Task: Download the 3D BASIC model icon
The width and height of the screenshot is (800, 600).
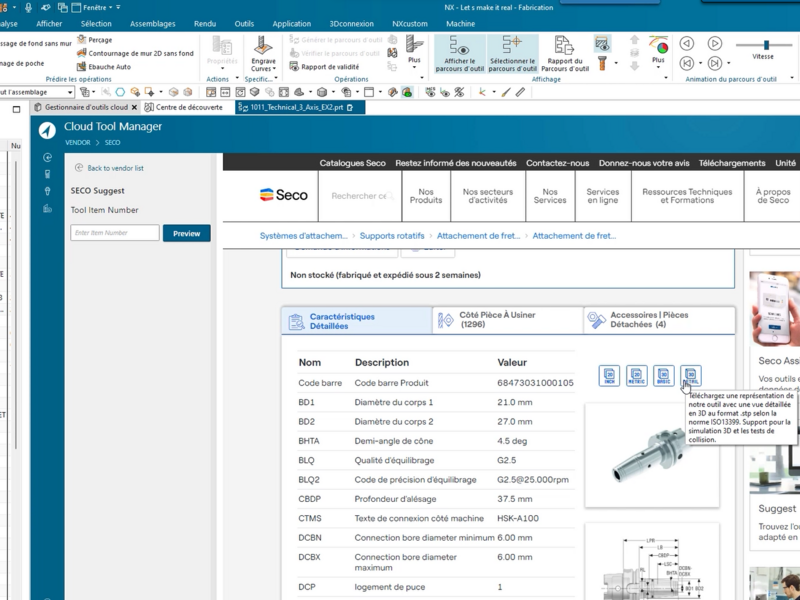Action: pos(664,376)
